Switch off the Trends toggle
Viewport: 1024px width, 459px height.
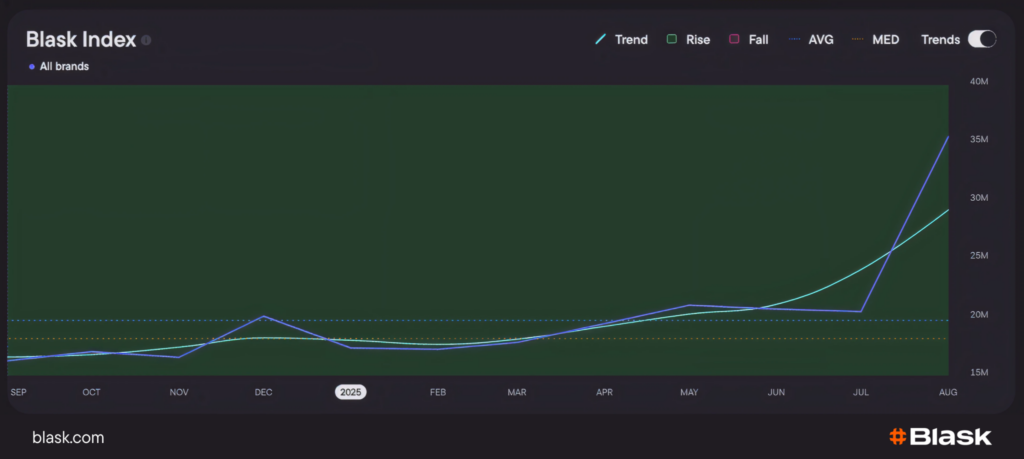[982, 39]
